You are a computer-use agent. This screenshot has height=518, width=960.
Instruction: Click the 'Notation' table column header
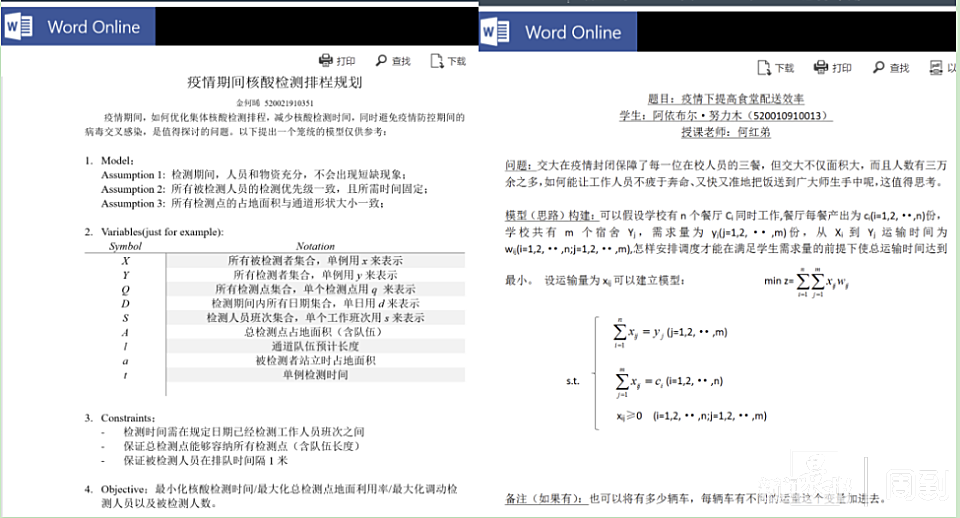315,246
